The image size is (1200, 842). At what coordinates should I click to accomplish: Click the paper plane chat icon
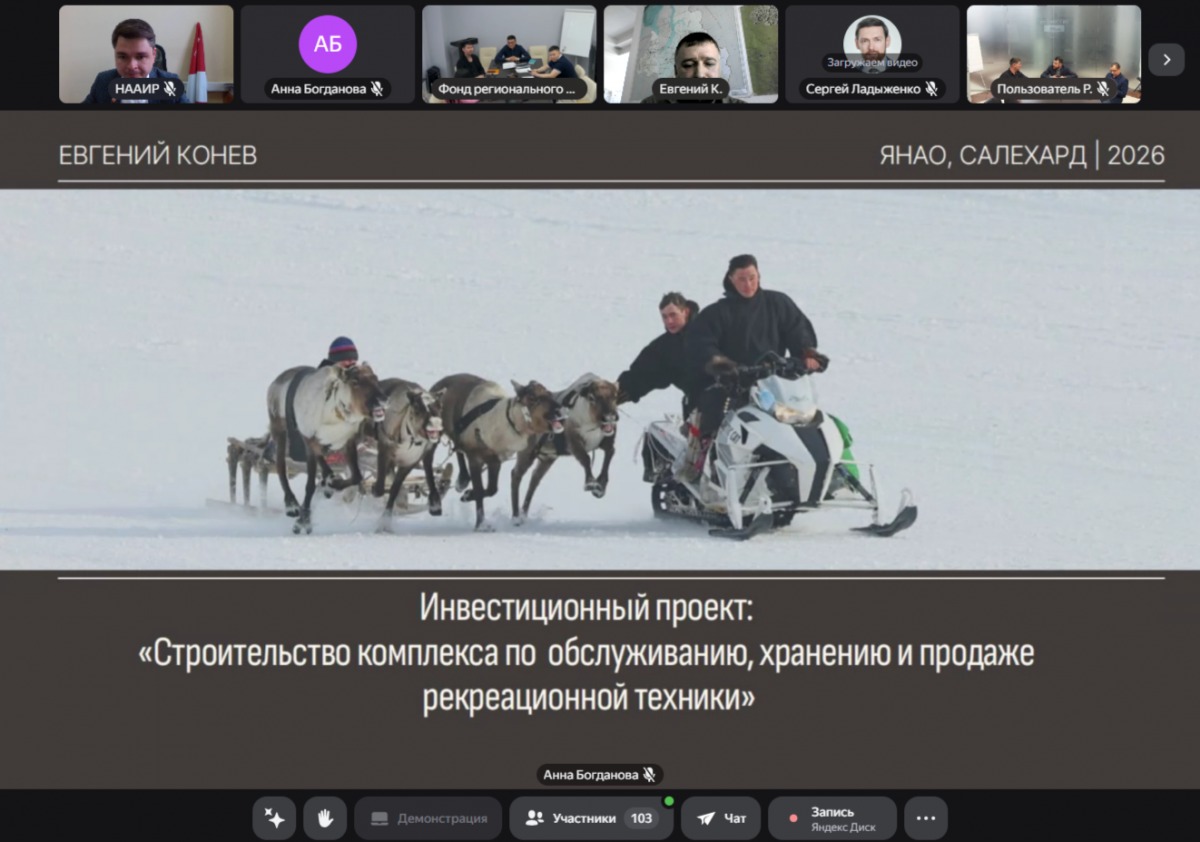(706, 818)
